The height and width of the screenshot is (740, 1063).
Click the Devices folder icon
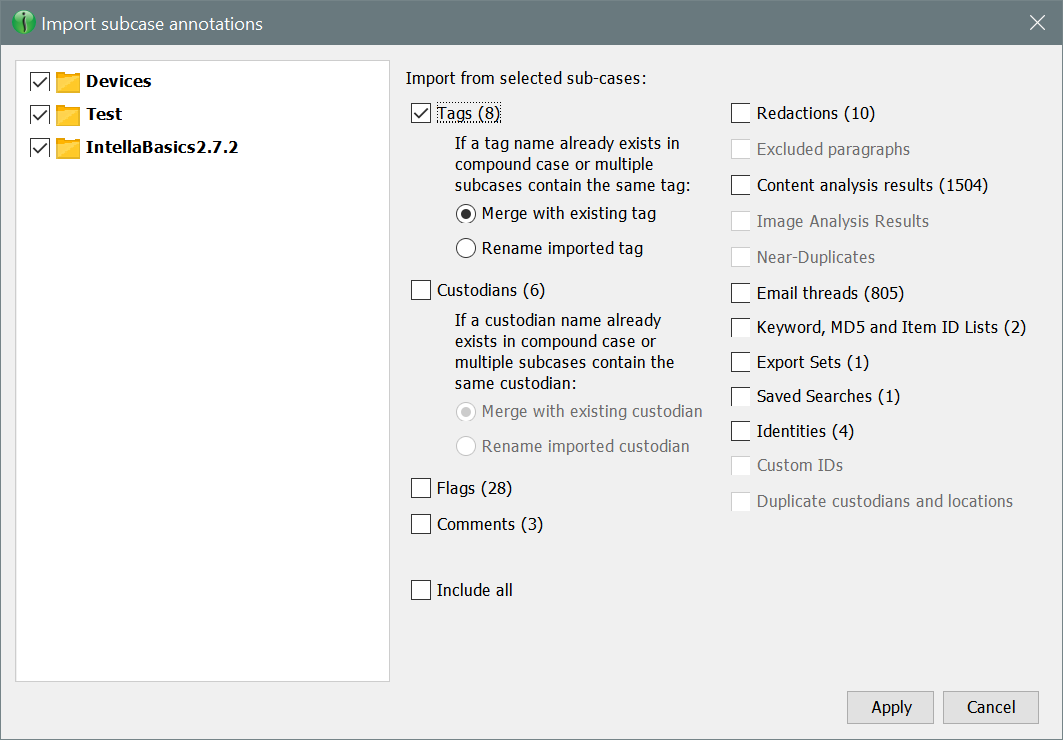coord(68,82)
